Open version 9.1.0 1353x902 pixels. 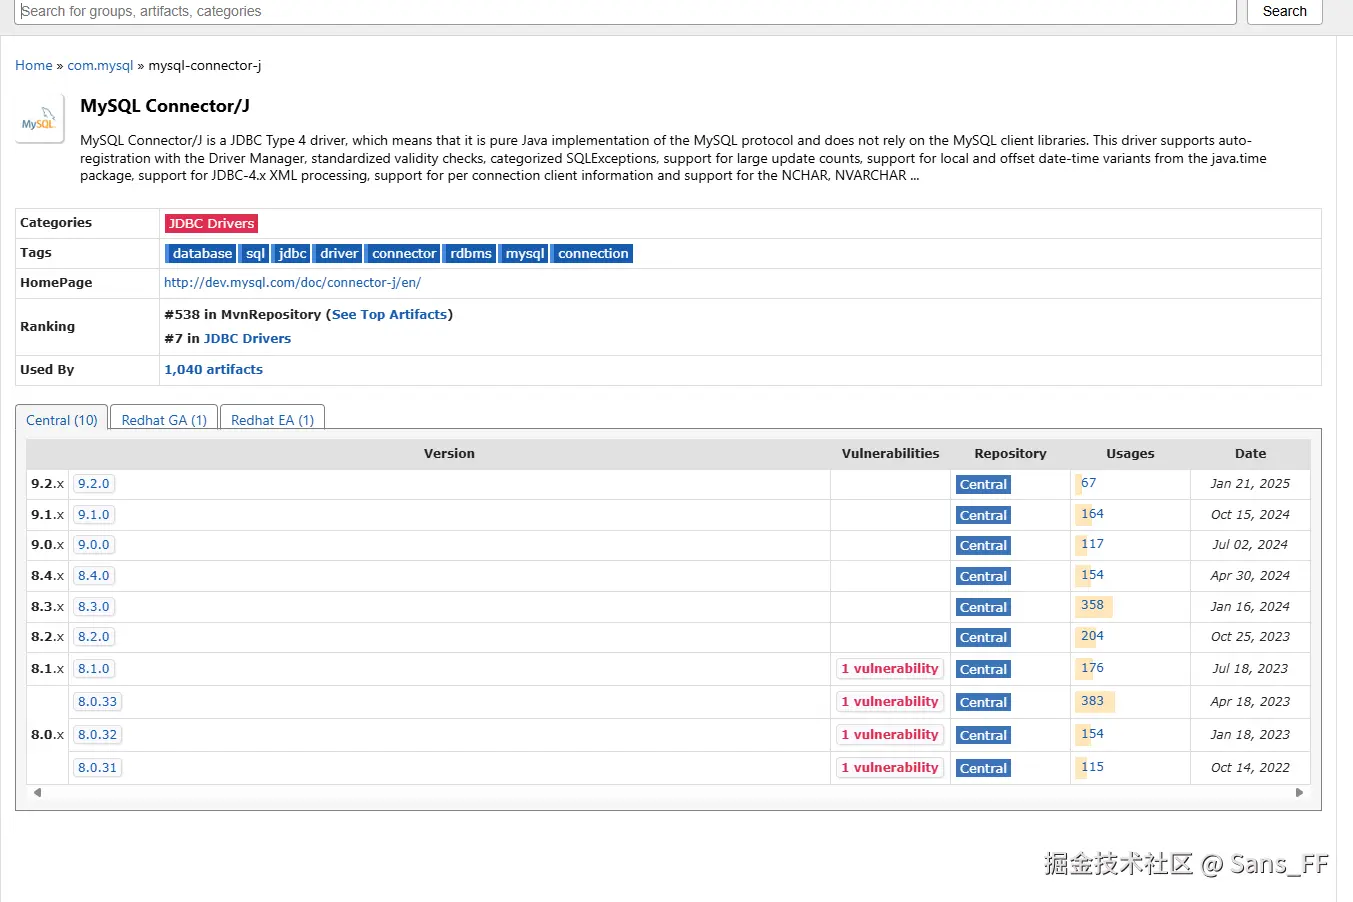tap(93, 515)
